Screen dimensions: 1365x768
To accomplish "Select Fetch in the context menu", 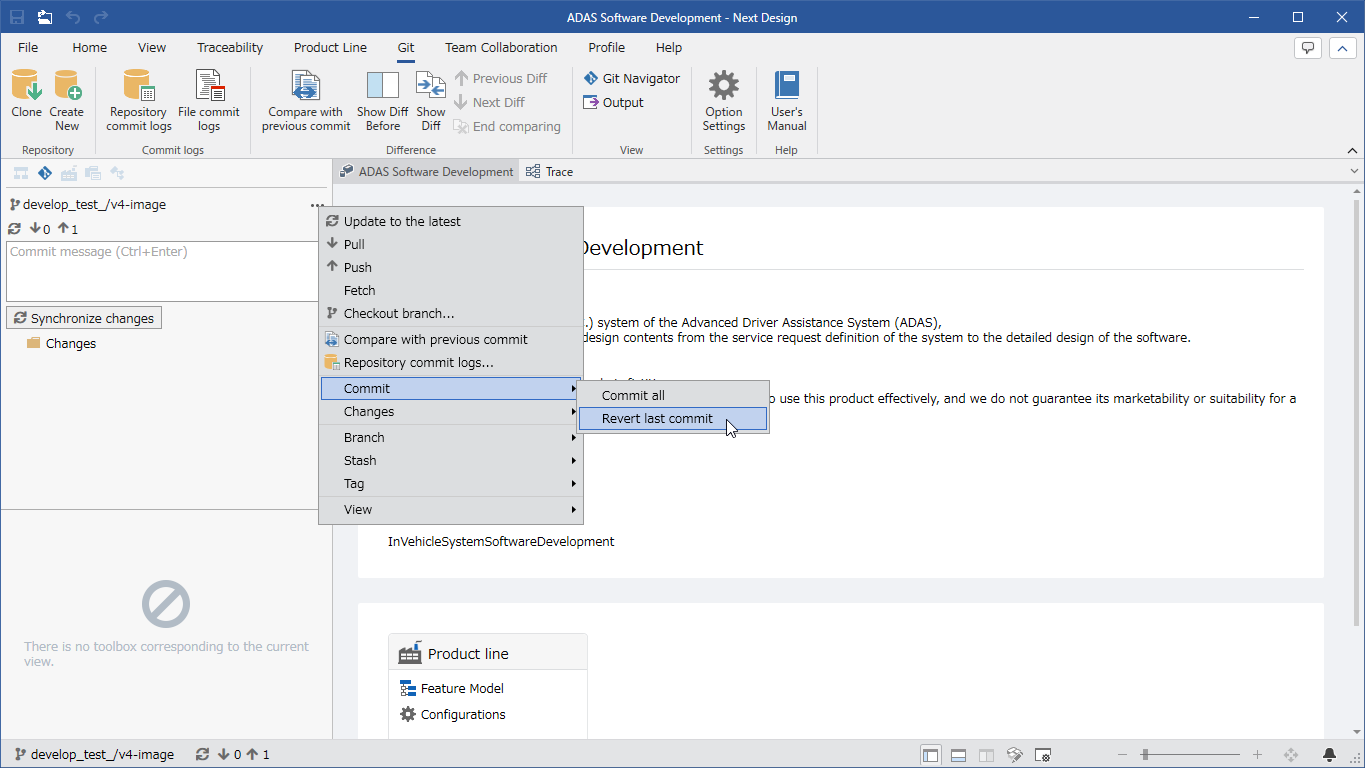I will point(451,290).
